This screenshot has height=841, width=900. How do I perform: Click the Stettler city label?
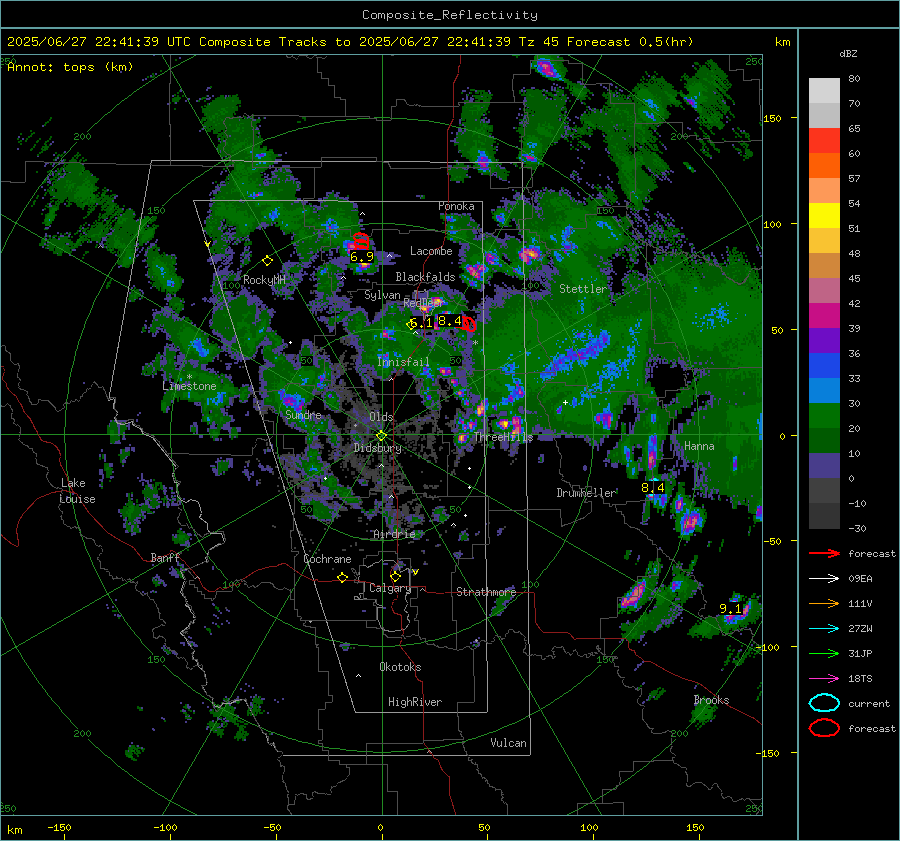[x=583, y=289]
